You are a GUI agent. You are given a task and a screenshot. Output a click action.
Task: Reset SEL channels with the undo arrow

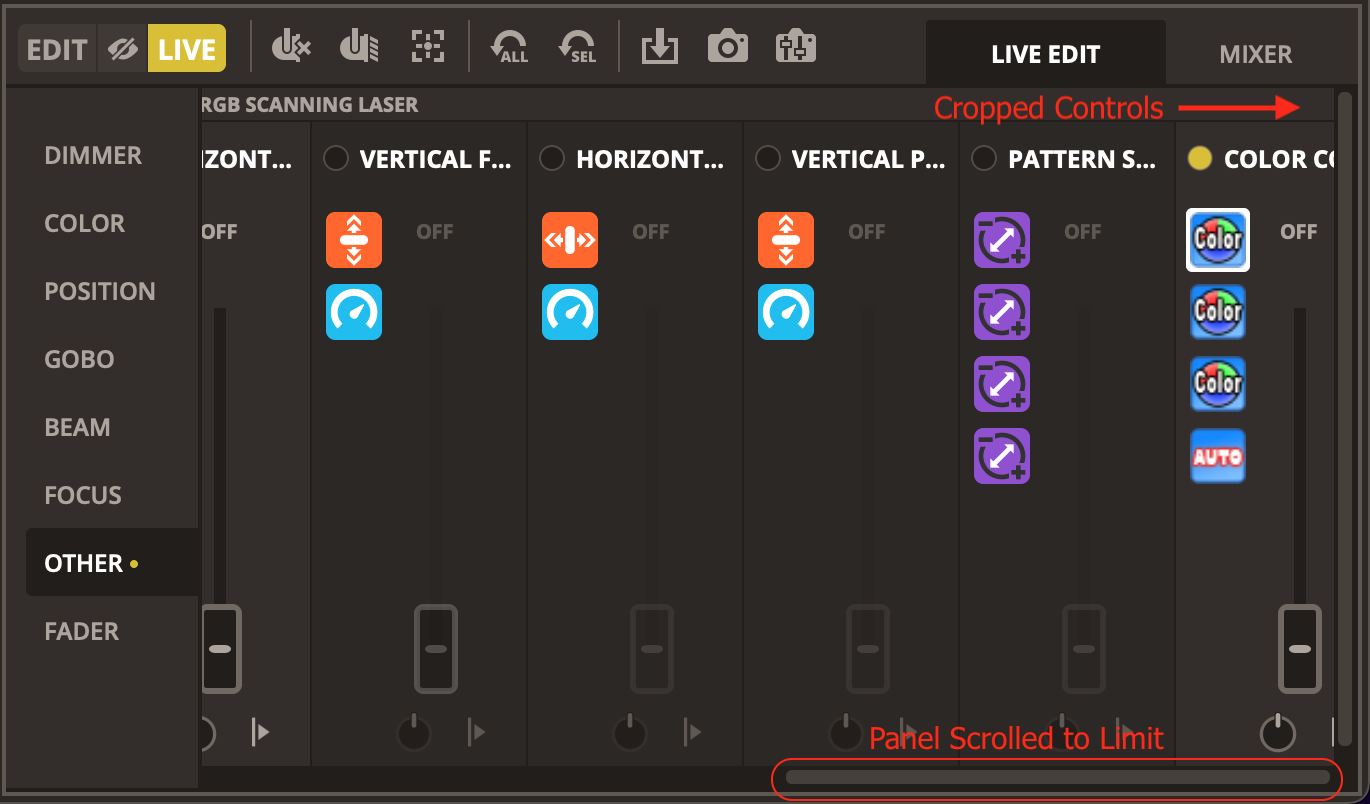click(578, 47)
